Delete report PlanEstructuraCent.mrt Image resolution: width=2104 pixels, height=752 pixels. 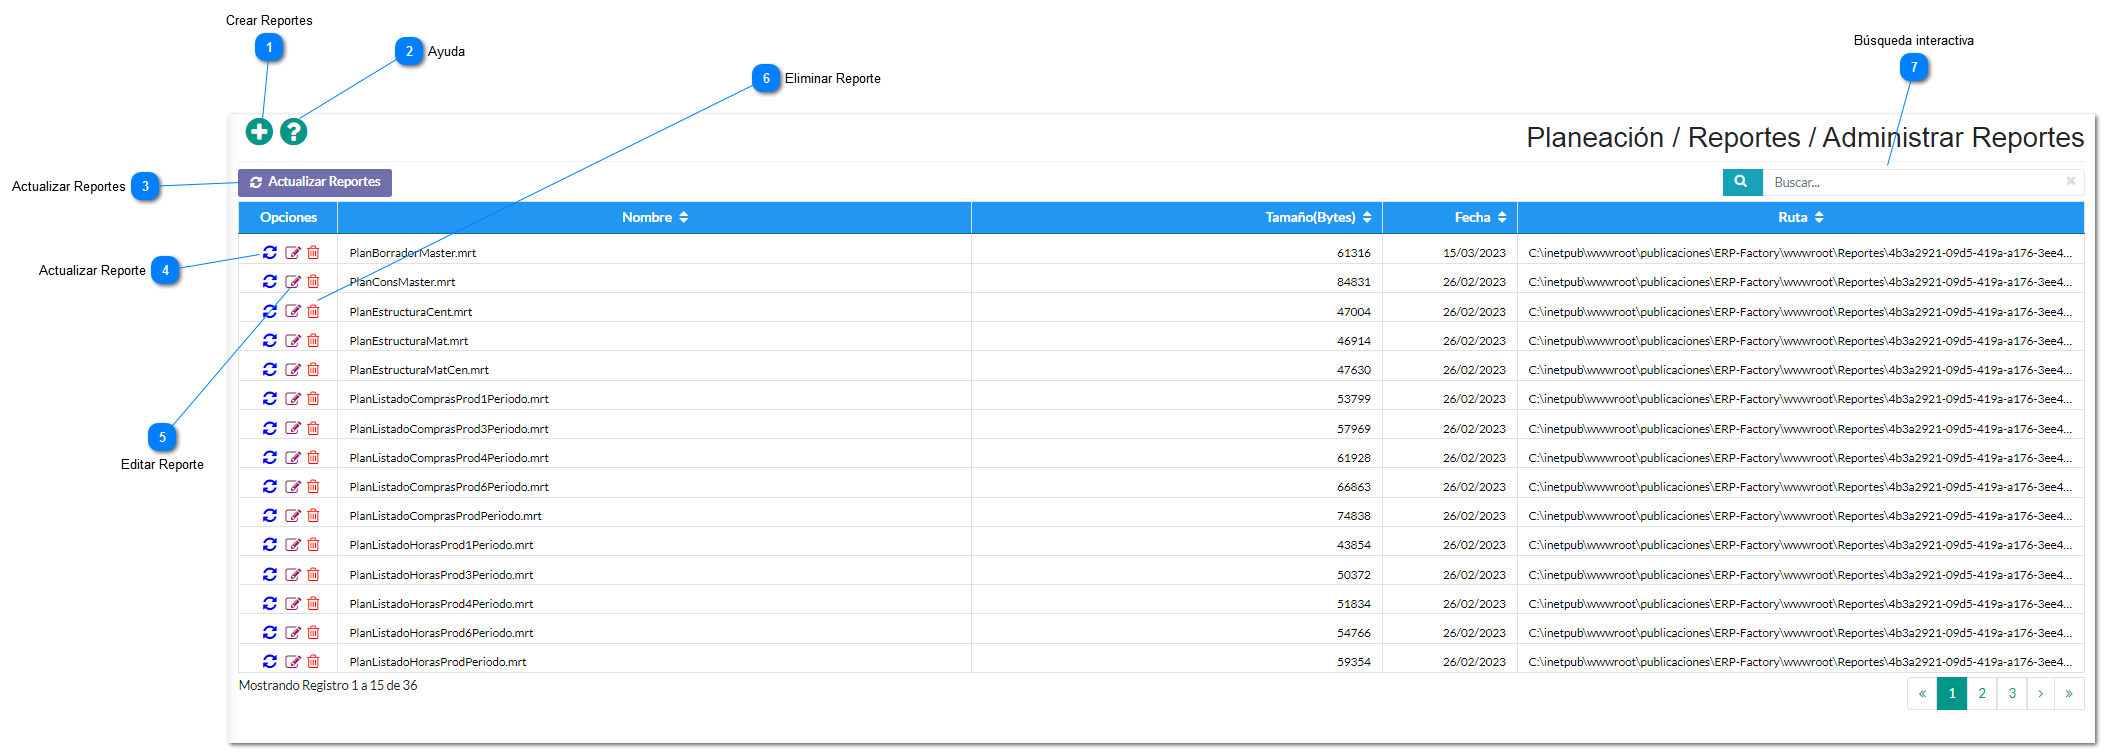coord(313,311)
